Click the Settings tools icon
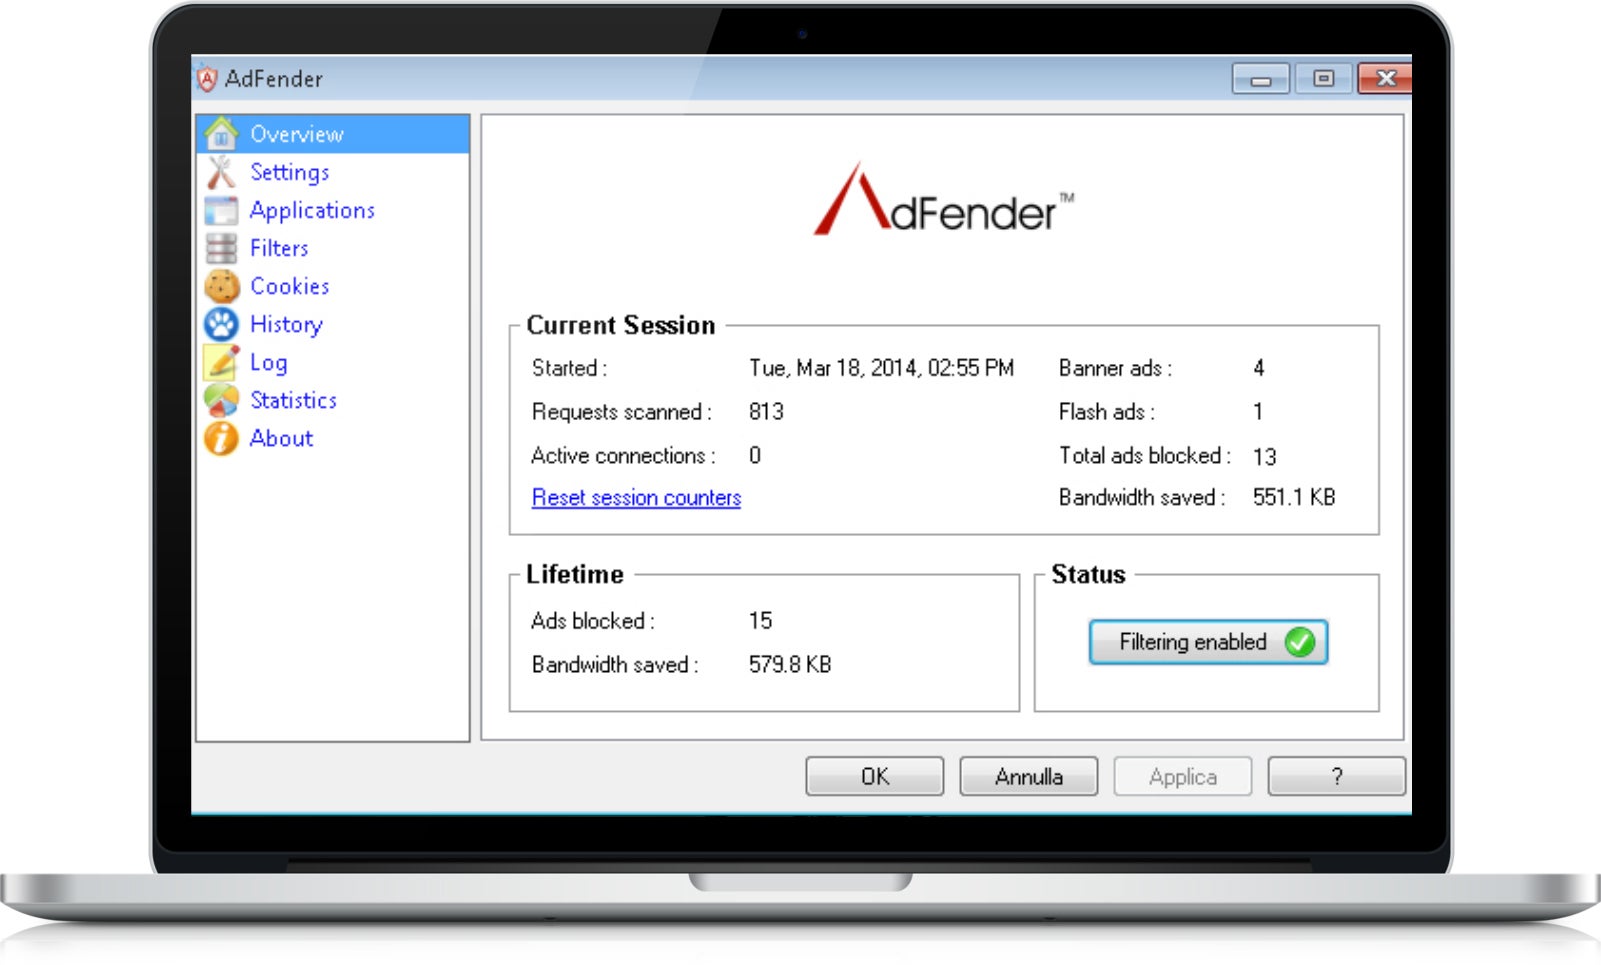Screen dimensions: 1601x965 tap(221, 172)
